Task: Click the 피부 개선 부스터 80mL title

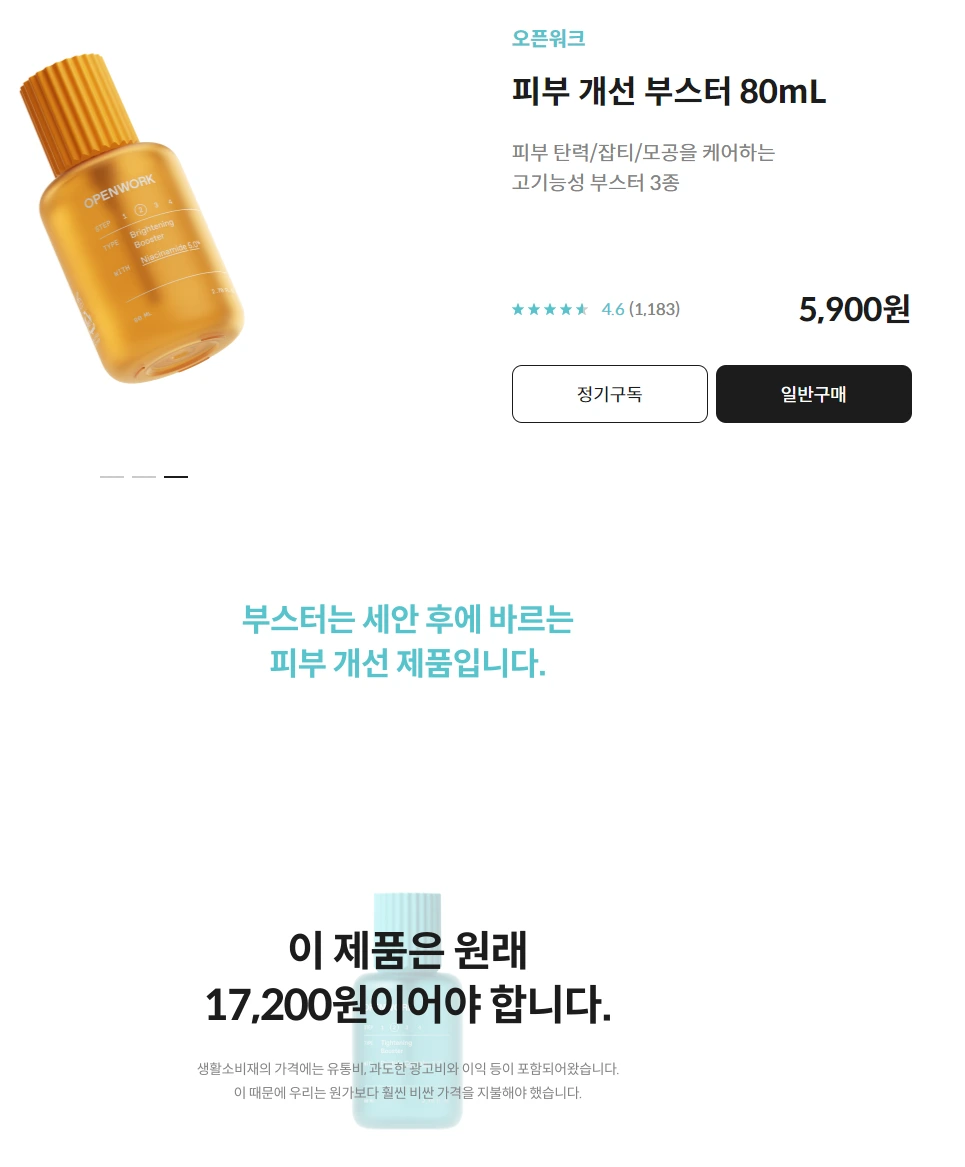Action: pos(669,92)
